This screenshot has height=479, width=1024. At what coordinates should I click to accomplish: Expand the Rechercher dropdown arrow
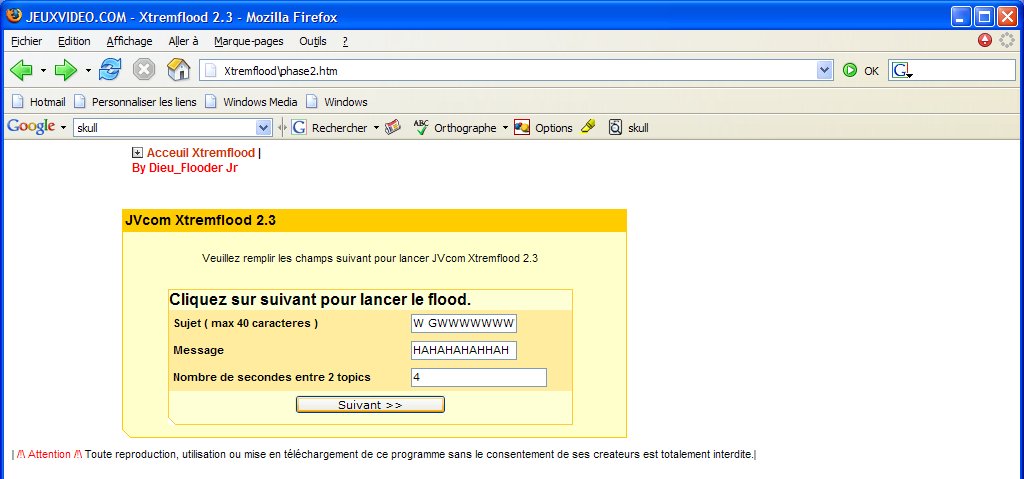(376, 128)
